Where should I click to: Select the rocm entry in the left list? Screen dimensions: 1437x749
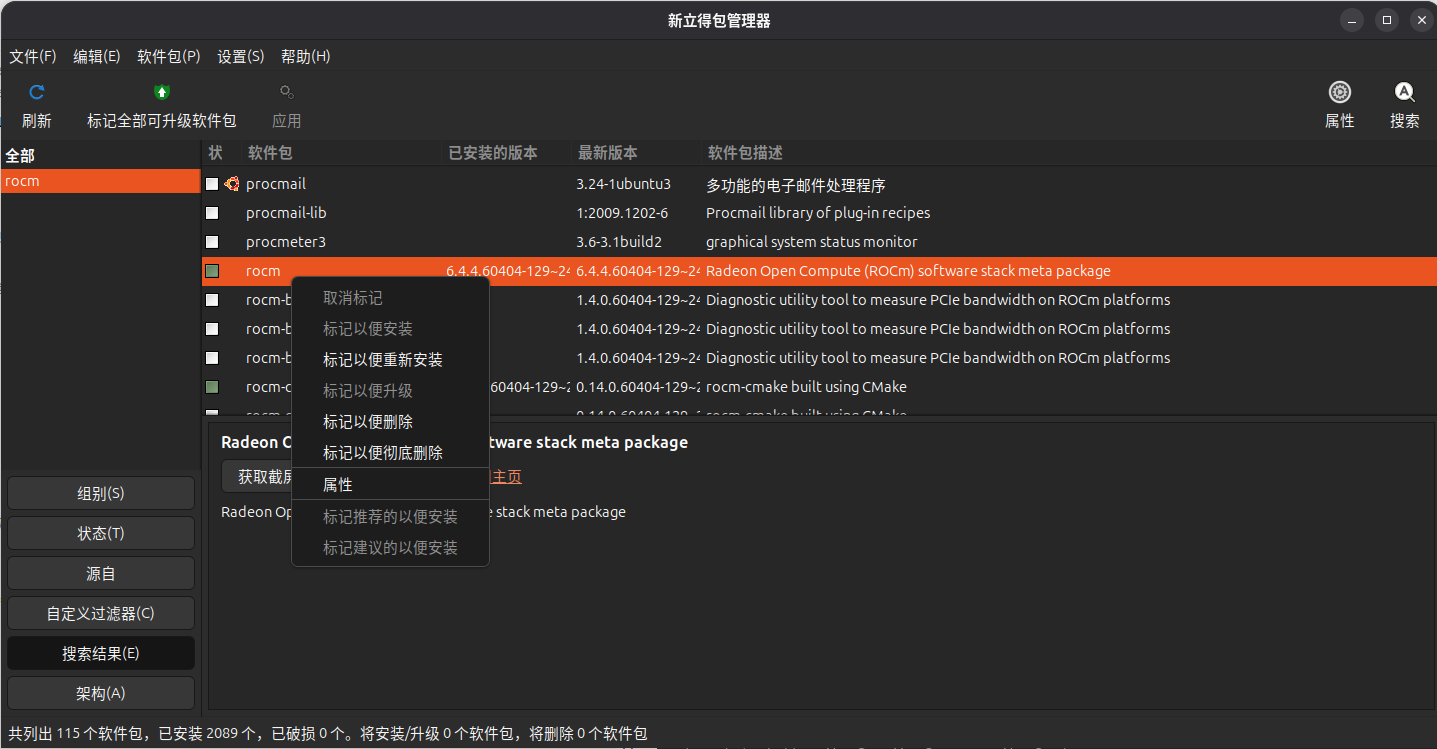point(100,181)
